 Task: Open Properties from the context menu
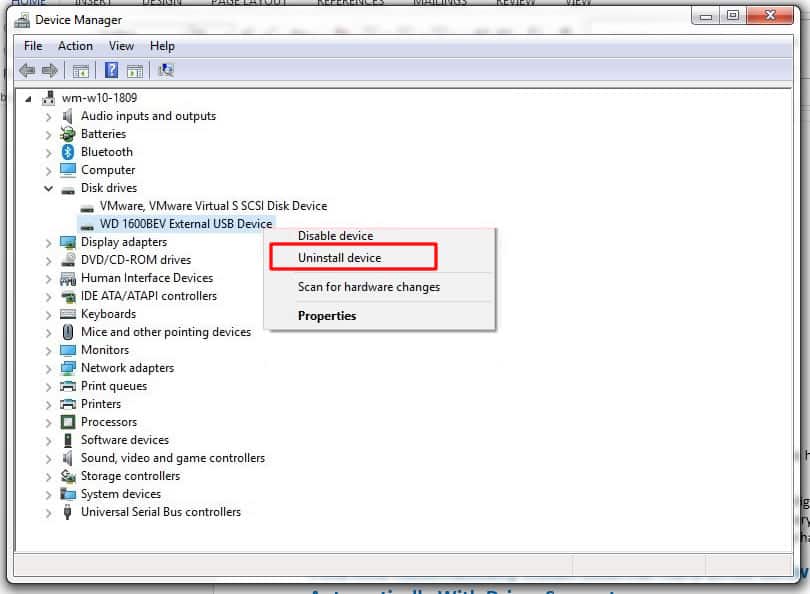point(327,316)
